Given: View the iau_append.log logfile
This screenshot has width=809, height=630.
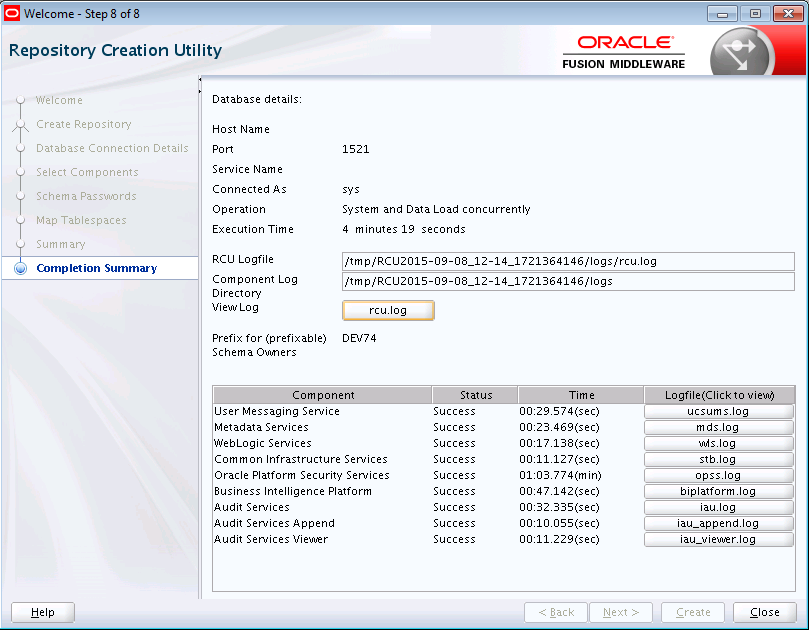Looking at the screenshot, I should (x=718, y=523).
